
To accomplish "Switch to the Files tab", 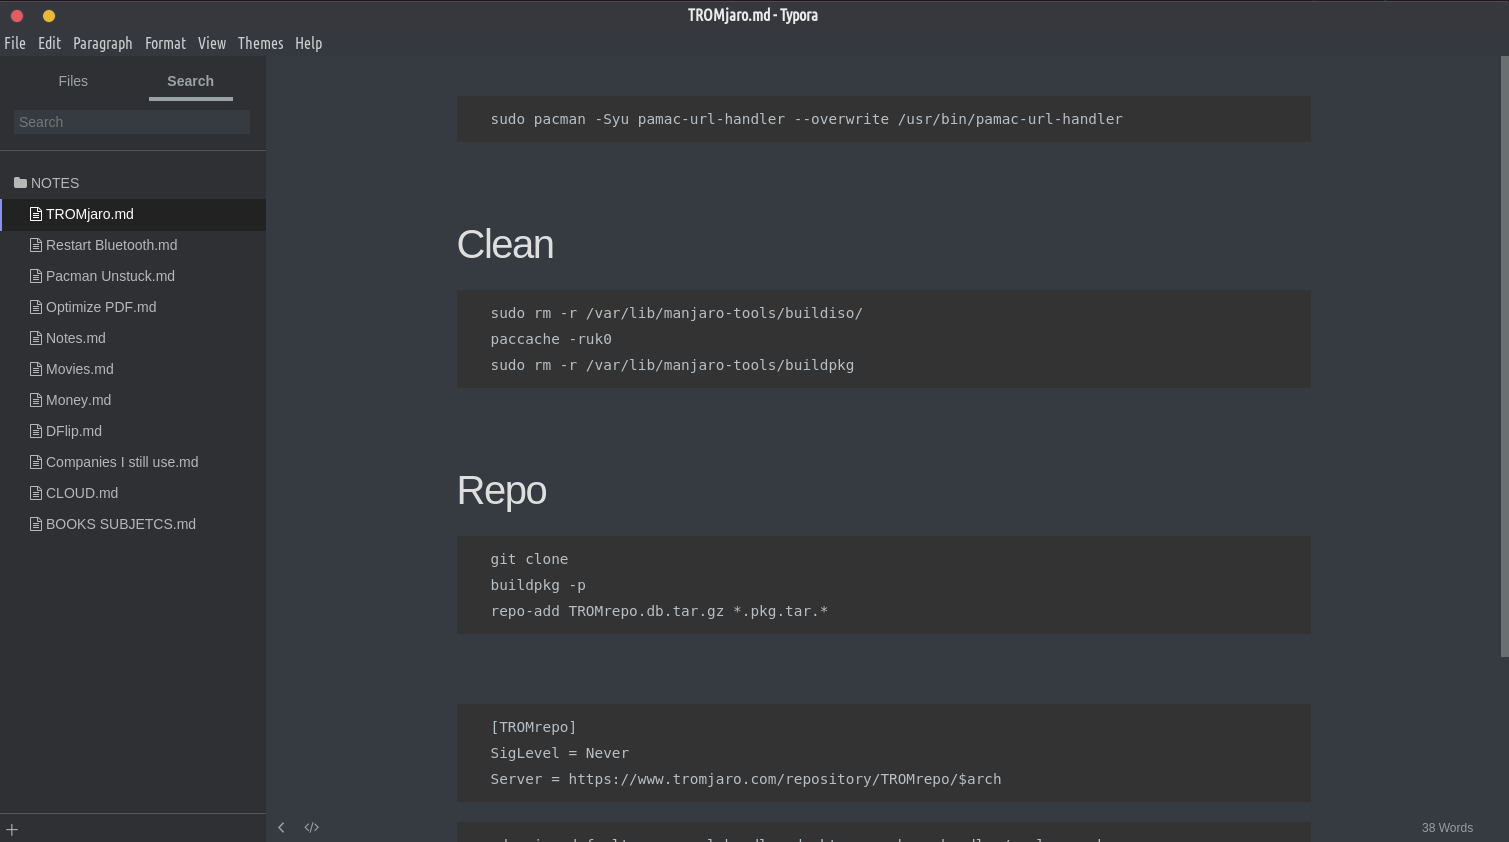I will pyautogui.click(x=73, y=81).
